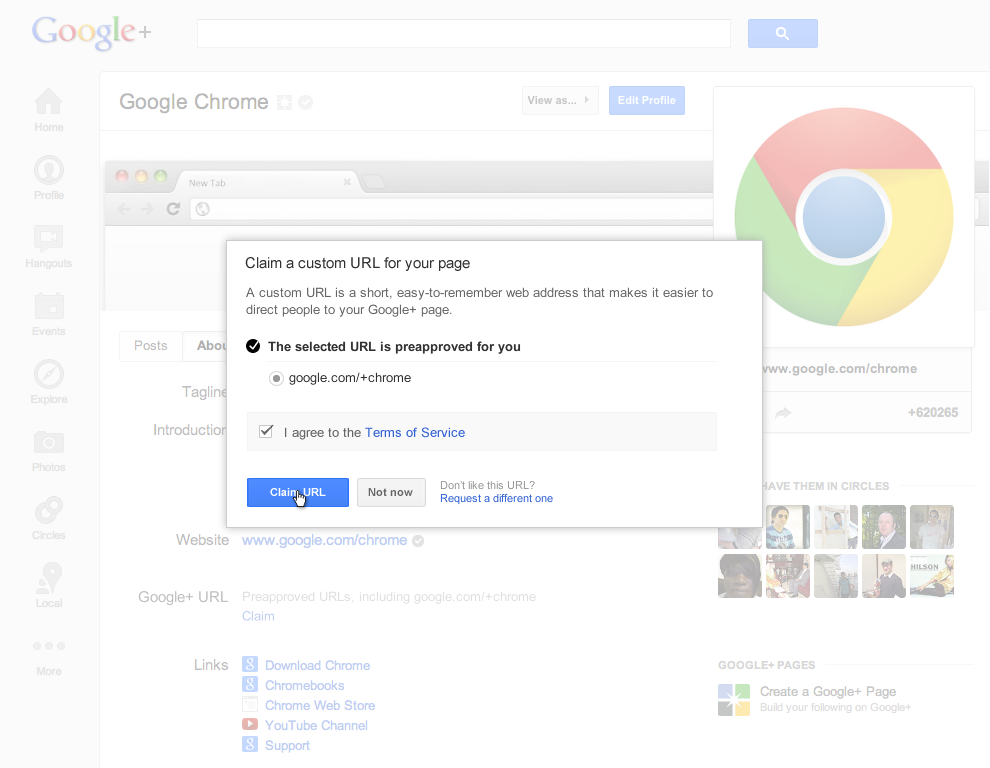The width and height of the screenshot is (990, 768).
Task: Click the Claim URL button
Action: coord(297,492)
